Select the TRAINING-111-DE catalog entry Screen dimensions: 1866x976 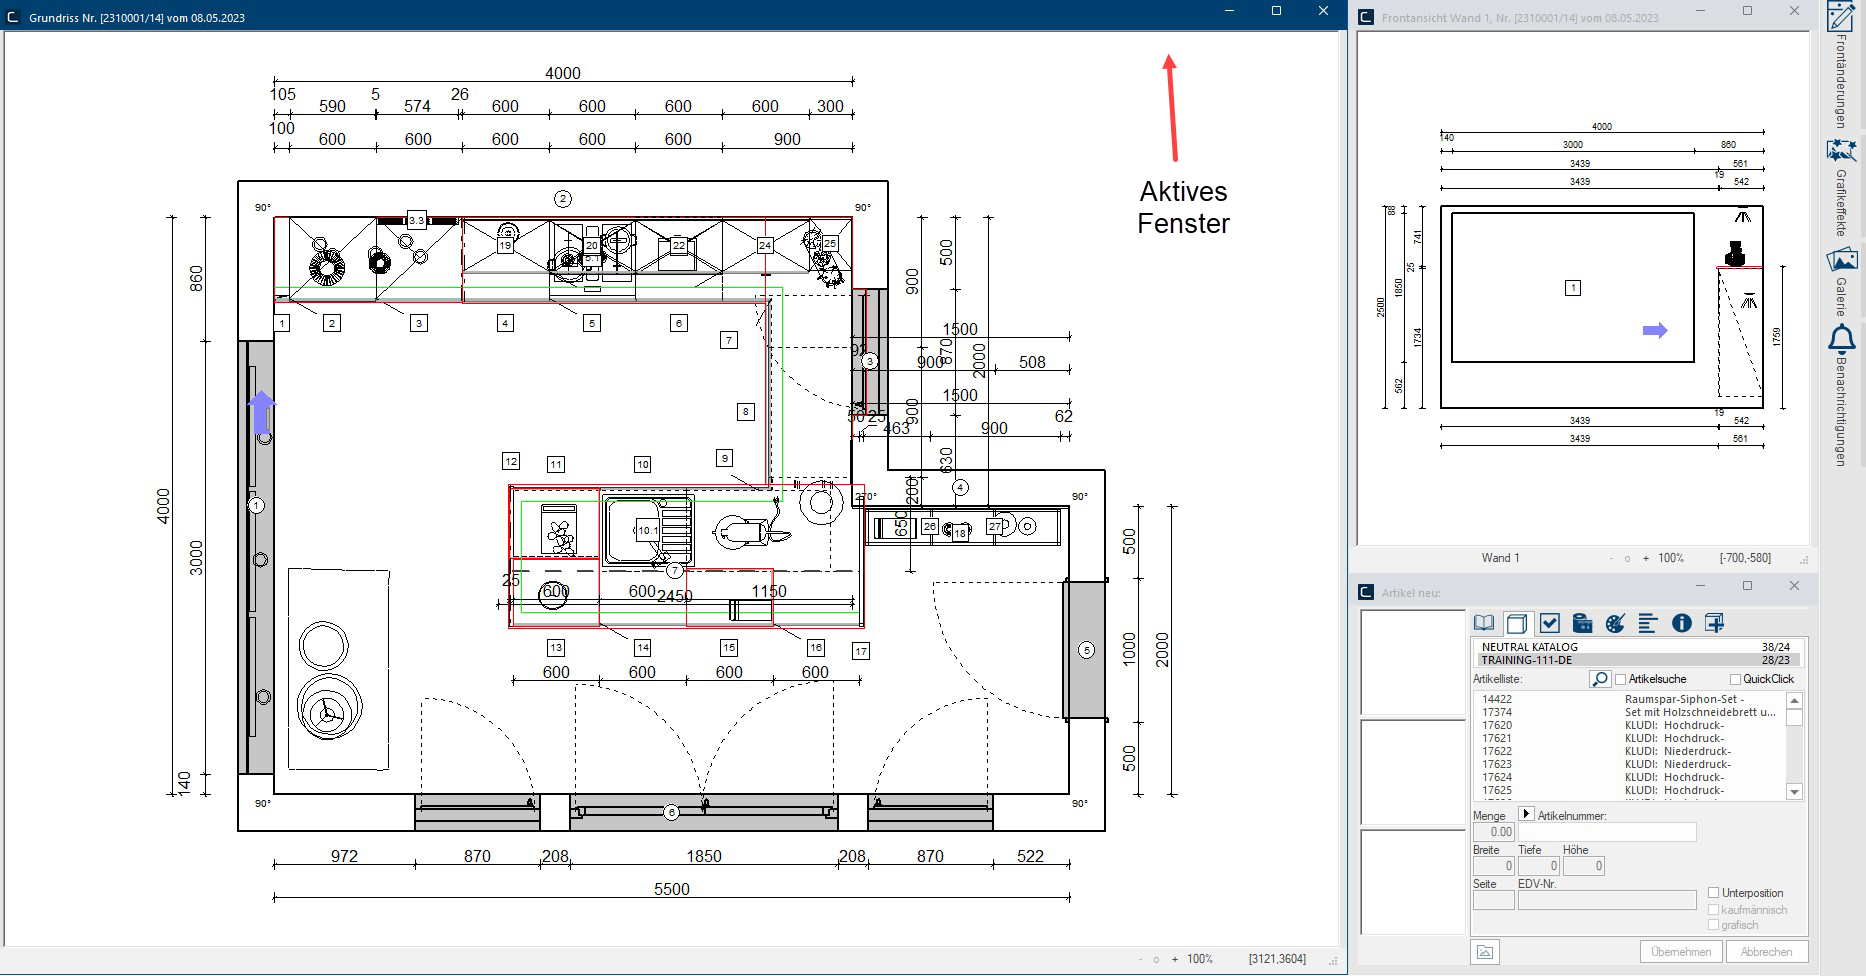[x=1636, y=660]
